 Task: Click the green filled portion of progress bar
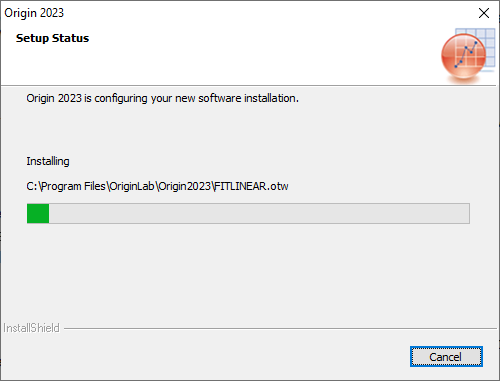pos(38,213)
